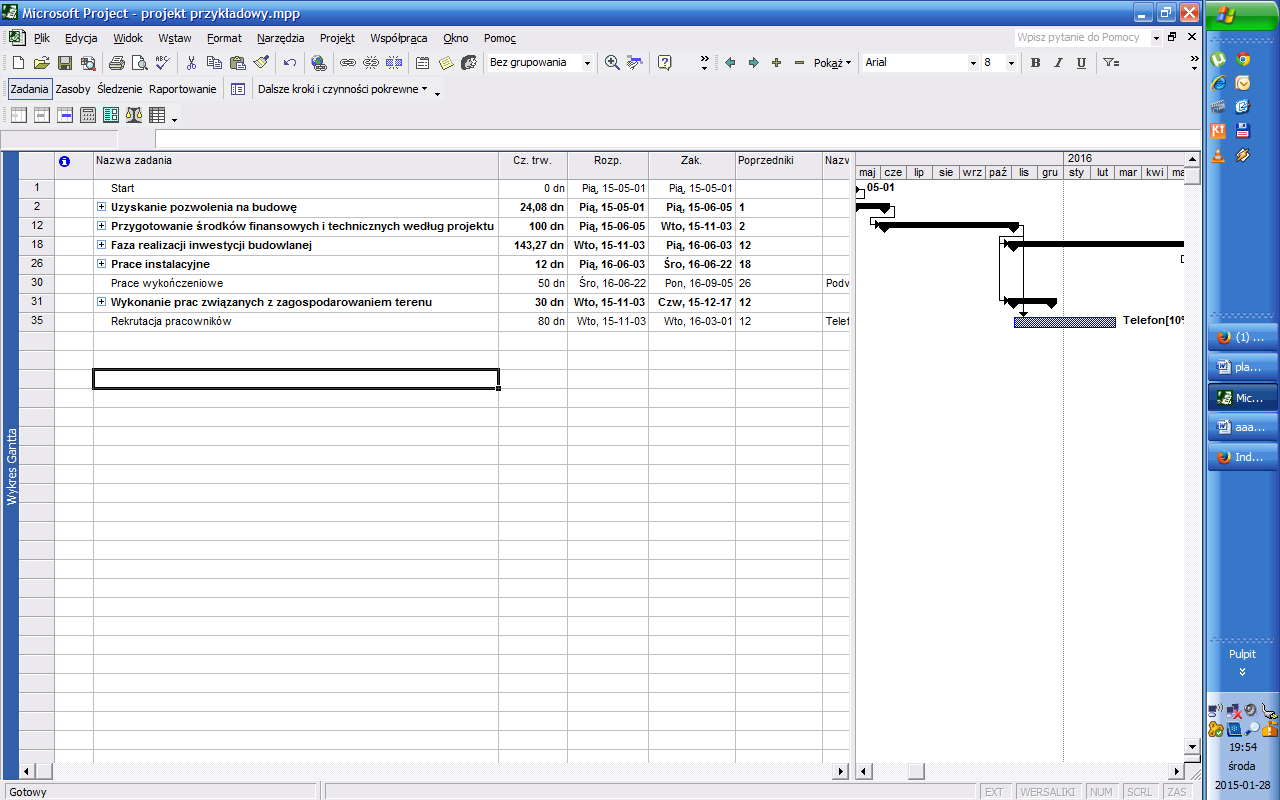Save the project using the floppy icon
Viewport: 1280px width, 800px height.
(64, 63)
